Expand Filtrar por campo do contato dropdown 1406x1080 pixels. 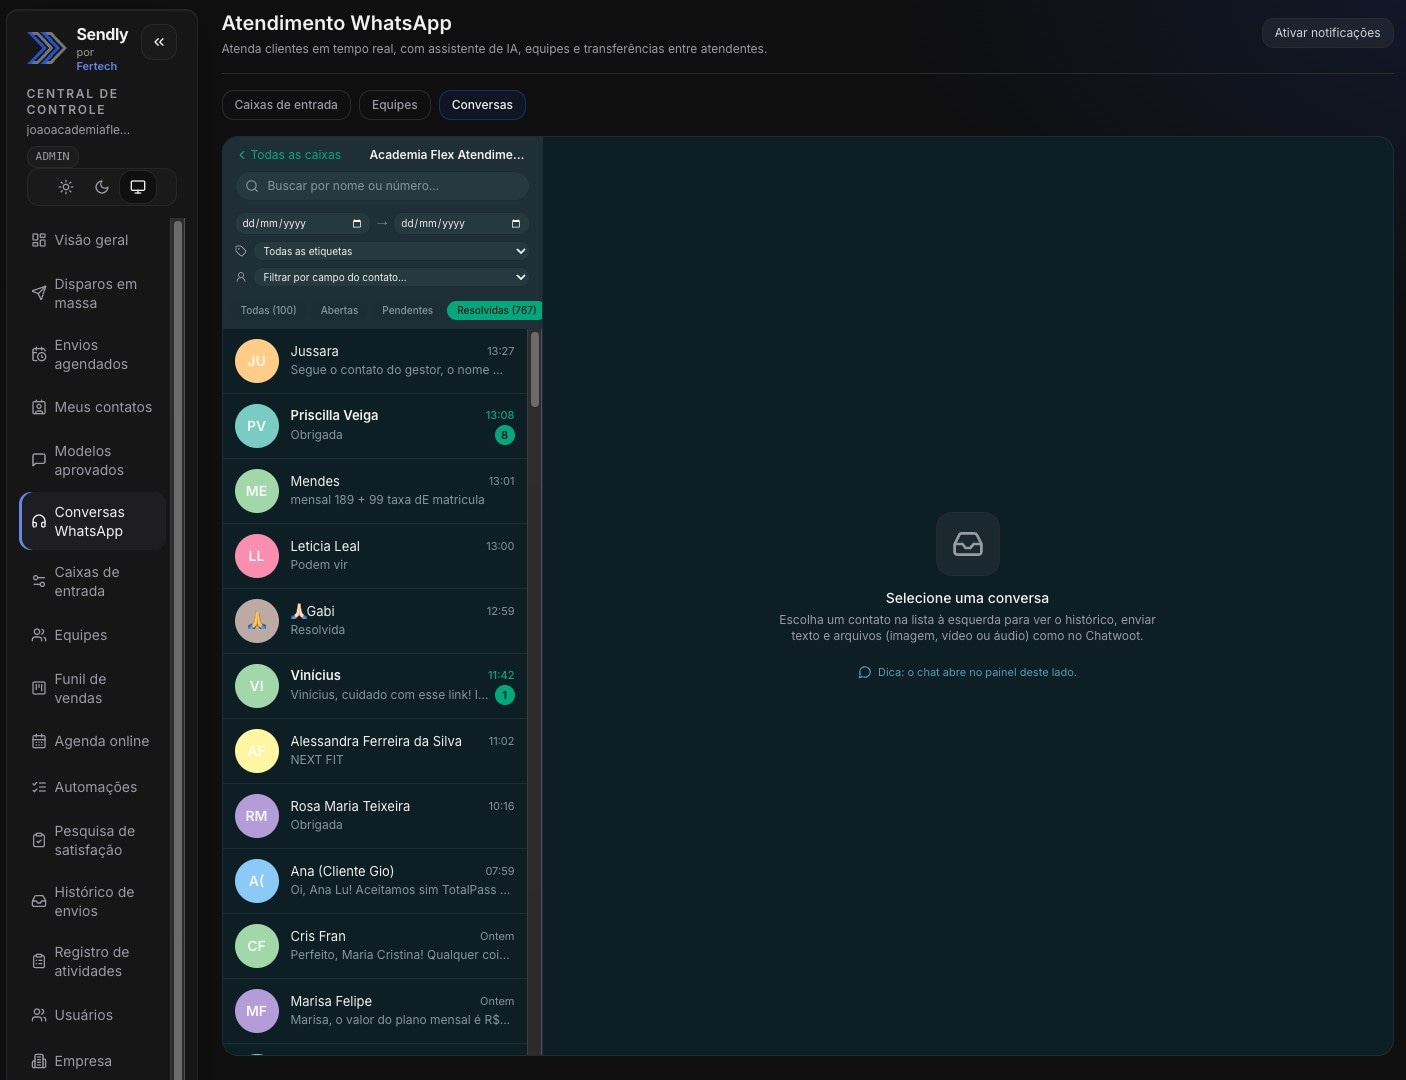391,277
